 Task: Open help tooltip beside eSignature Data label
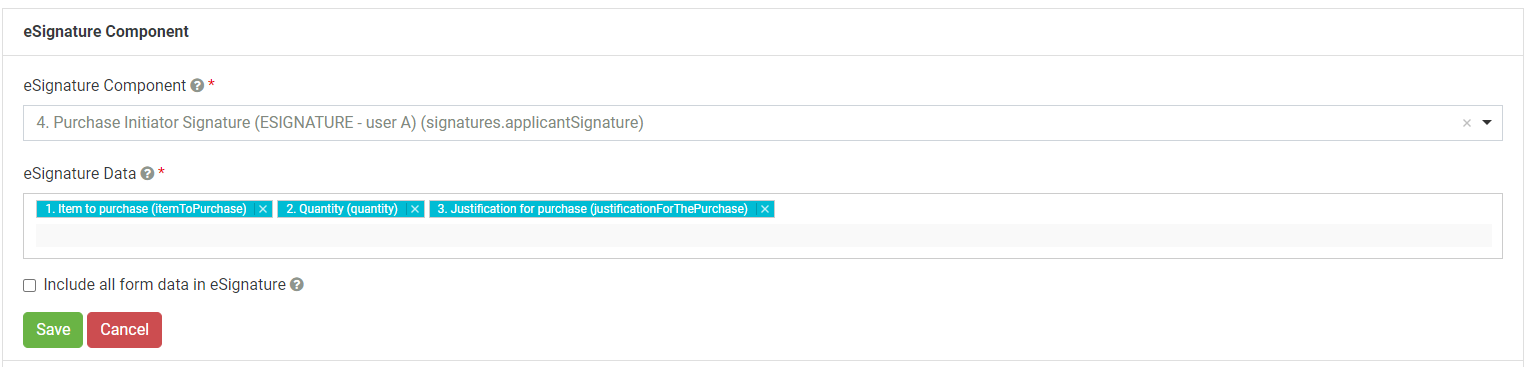[147, 173]
